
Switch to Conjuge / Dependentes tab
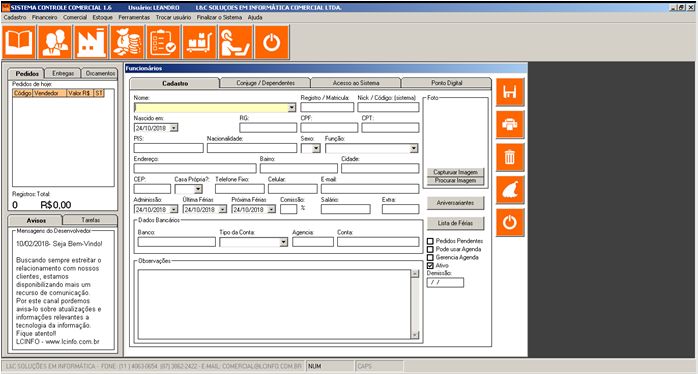[265, 83]
